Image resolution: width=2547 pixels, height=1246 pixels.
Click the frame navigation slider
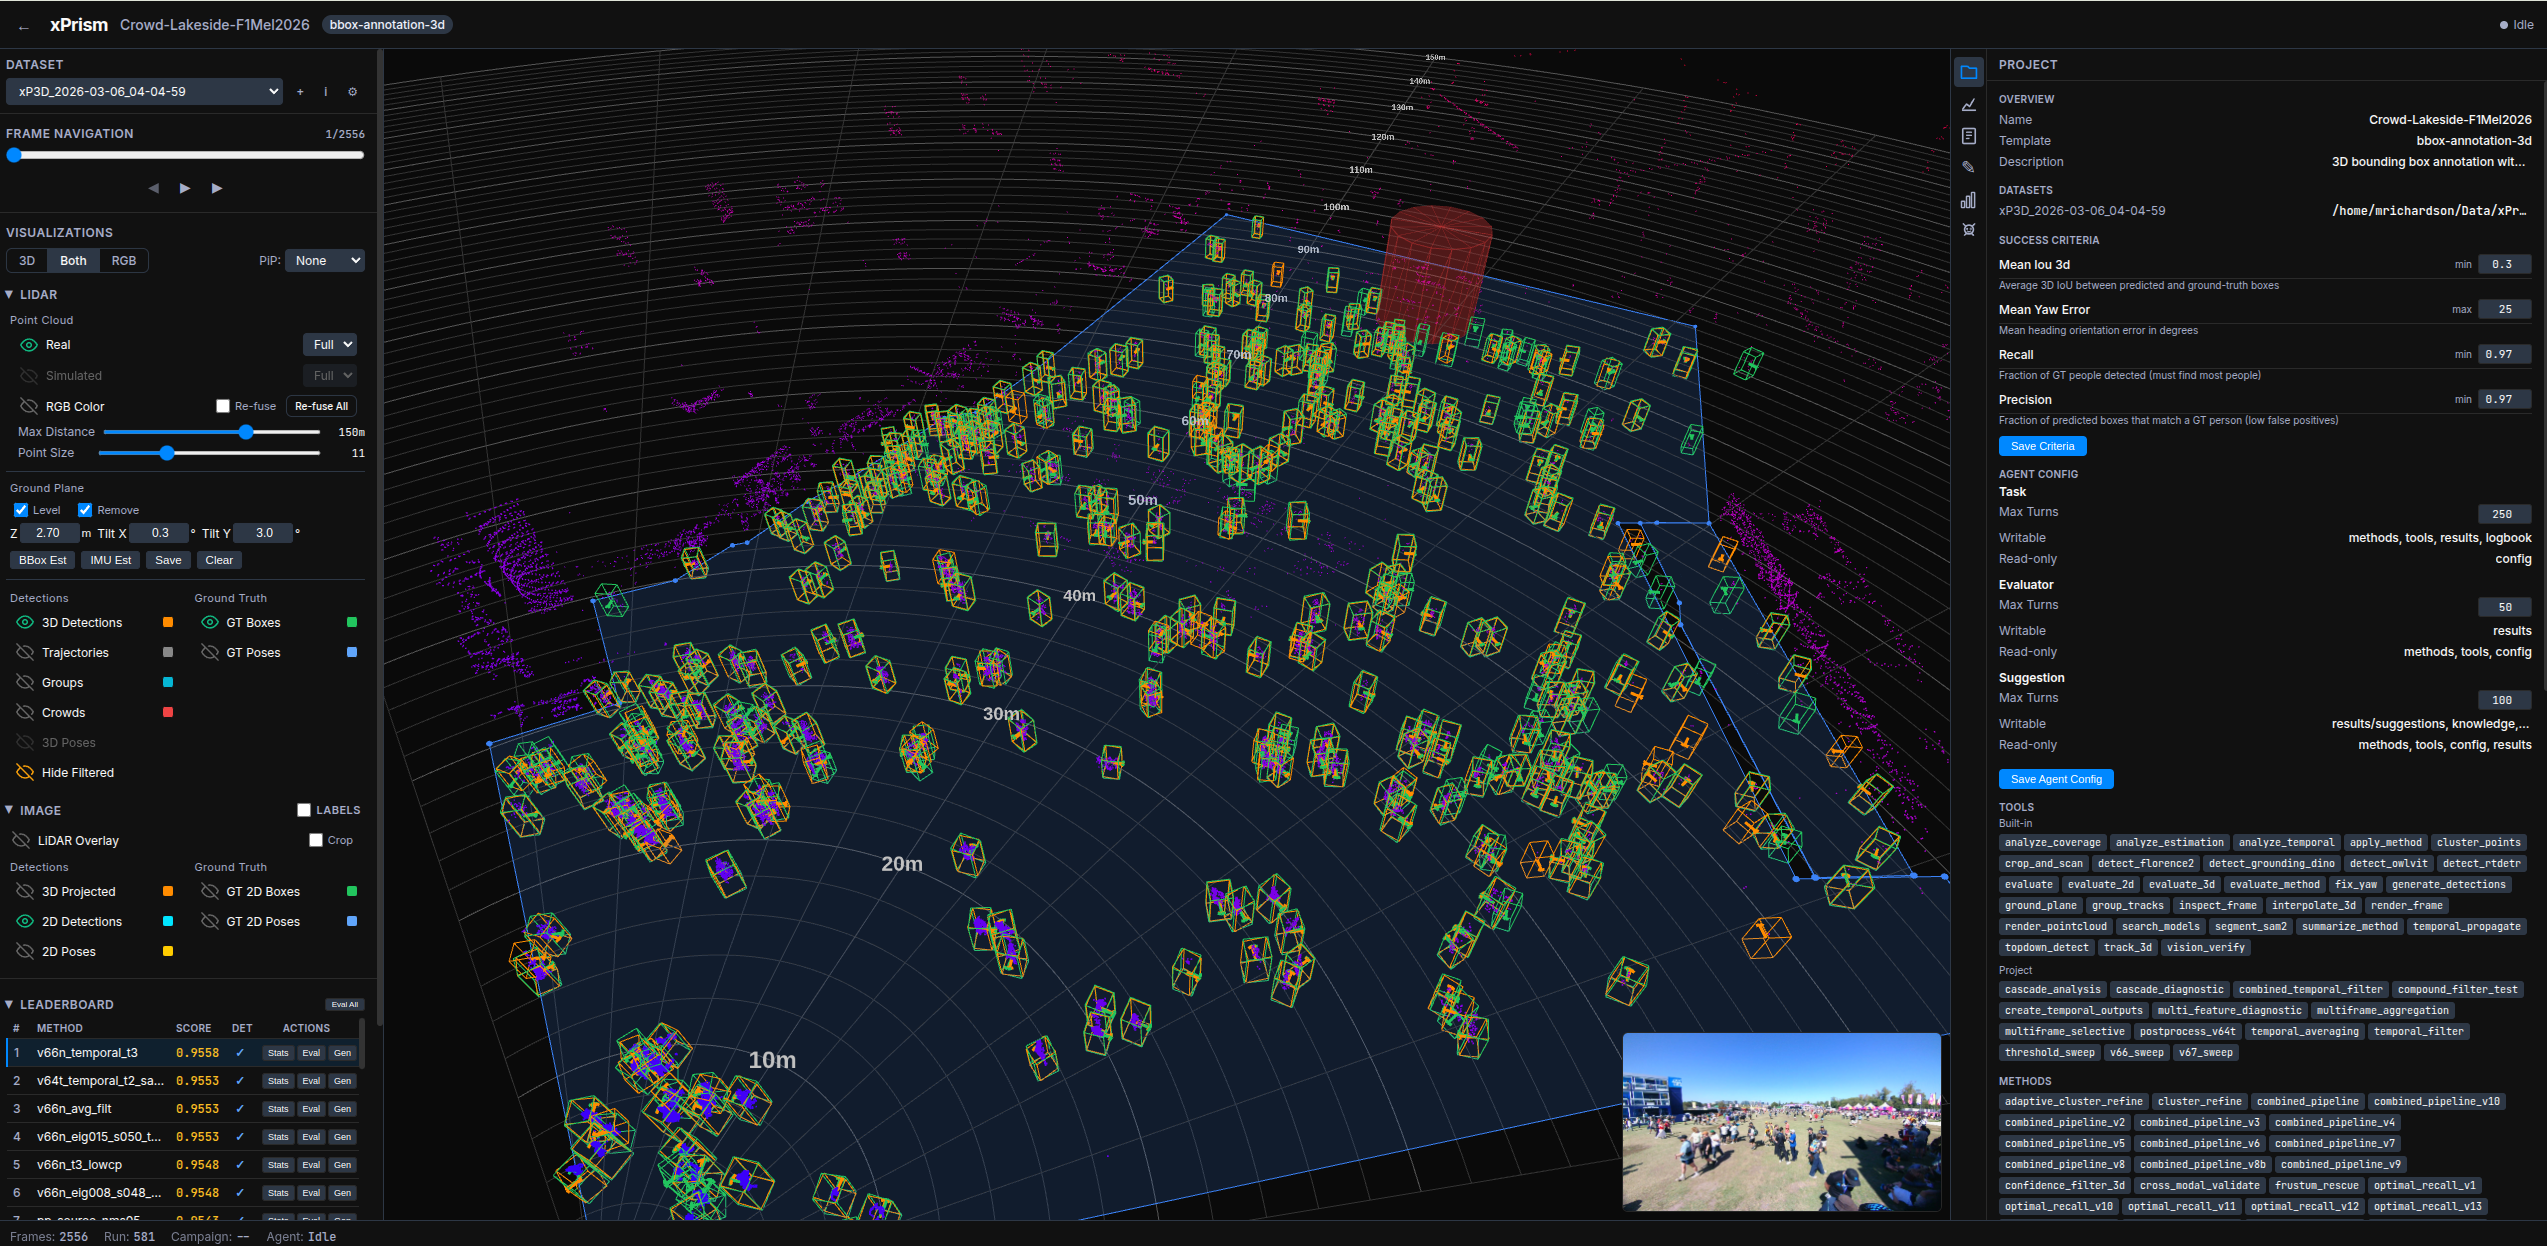185,156
